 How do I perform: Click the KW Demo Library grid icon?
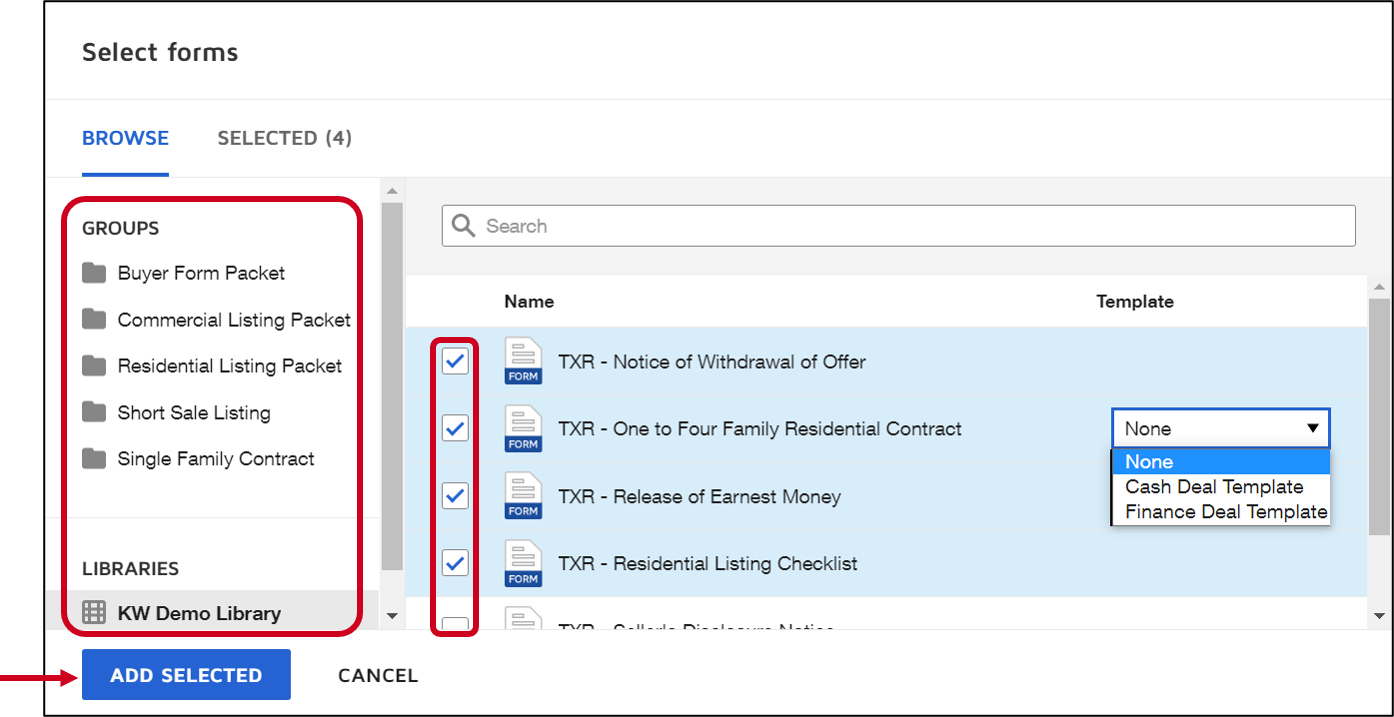point(94,613)
